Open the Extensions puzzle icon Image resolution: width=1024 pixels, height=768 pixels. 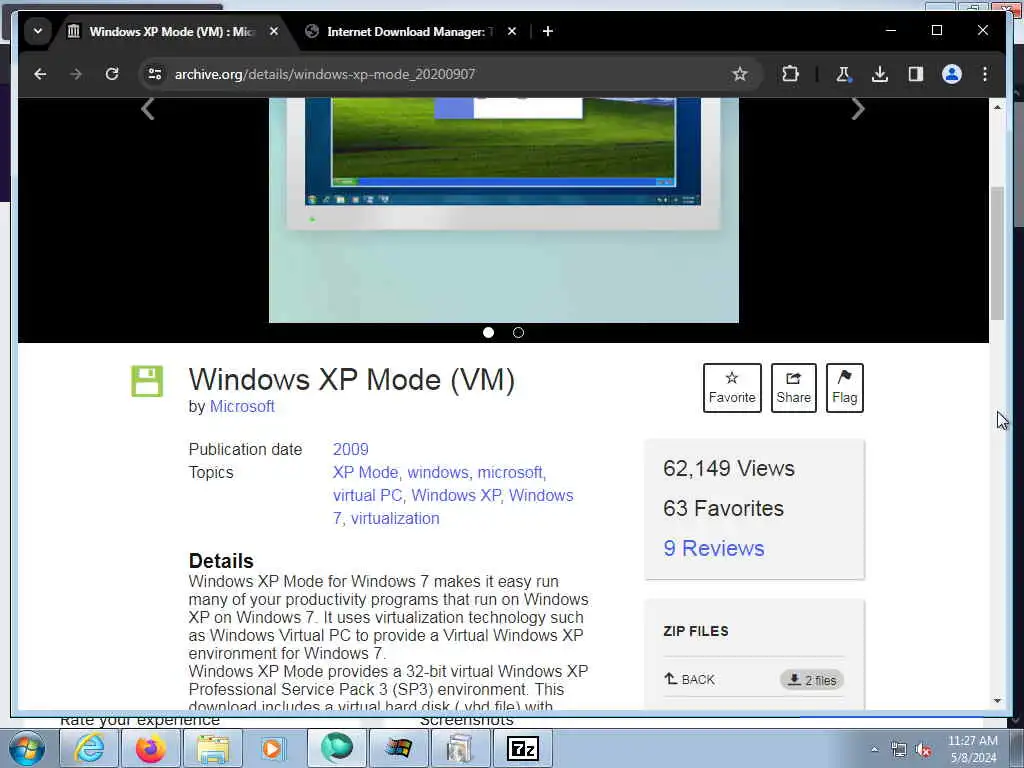[790, 74]
